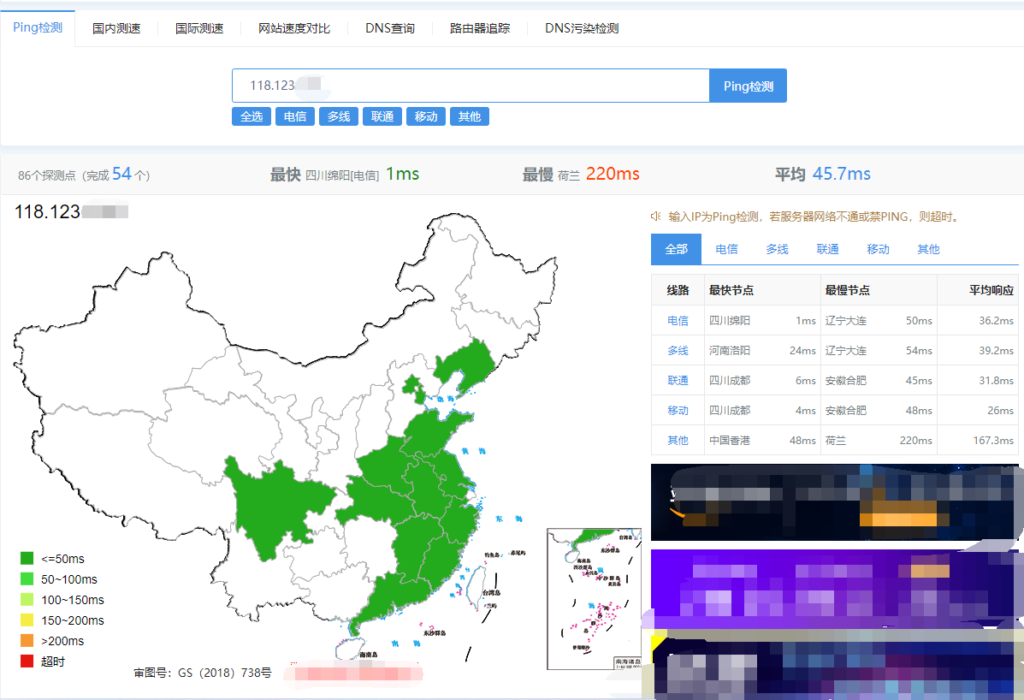Click the 100~150ms legend swatch
Image resolution: width=1024 pixels, height=700 pixels.
(x=27, y=599)
